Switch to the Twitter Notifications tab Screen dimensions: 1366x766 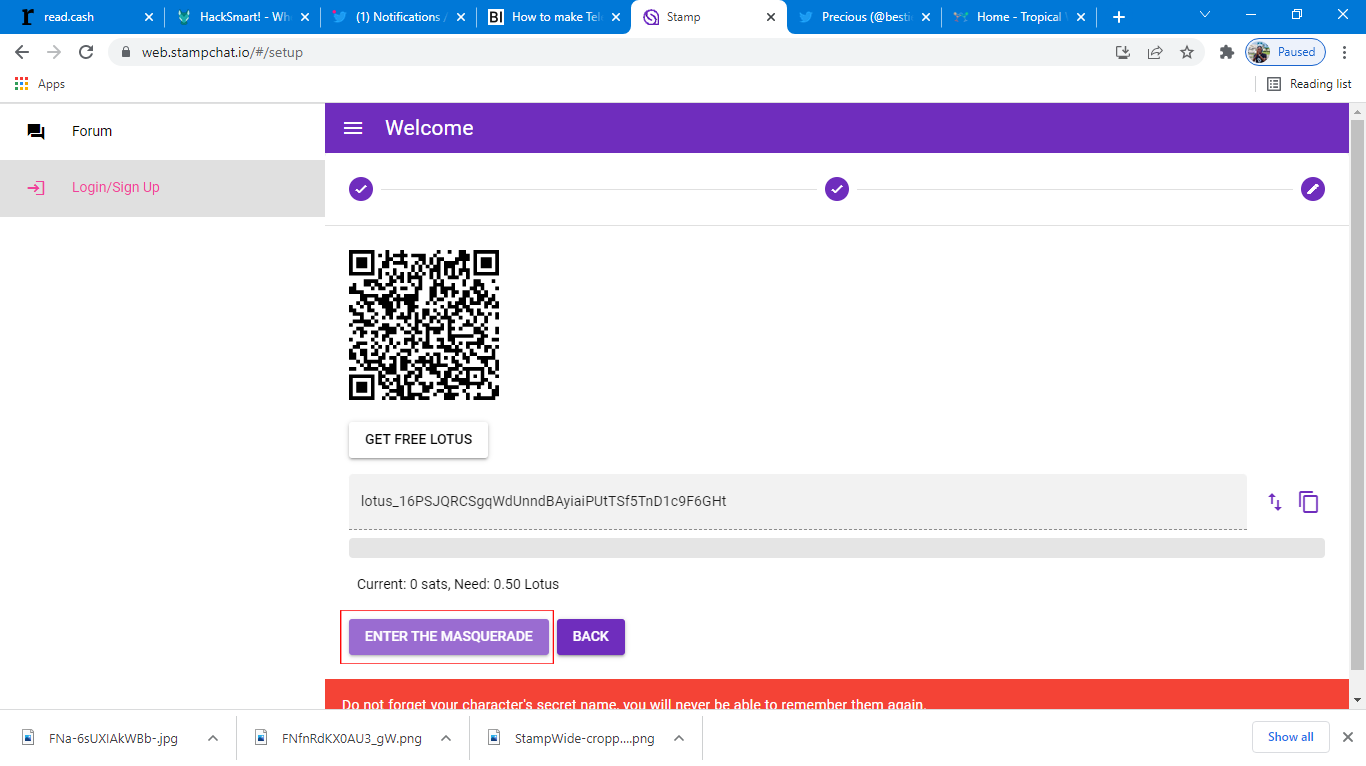point(397,17)
